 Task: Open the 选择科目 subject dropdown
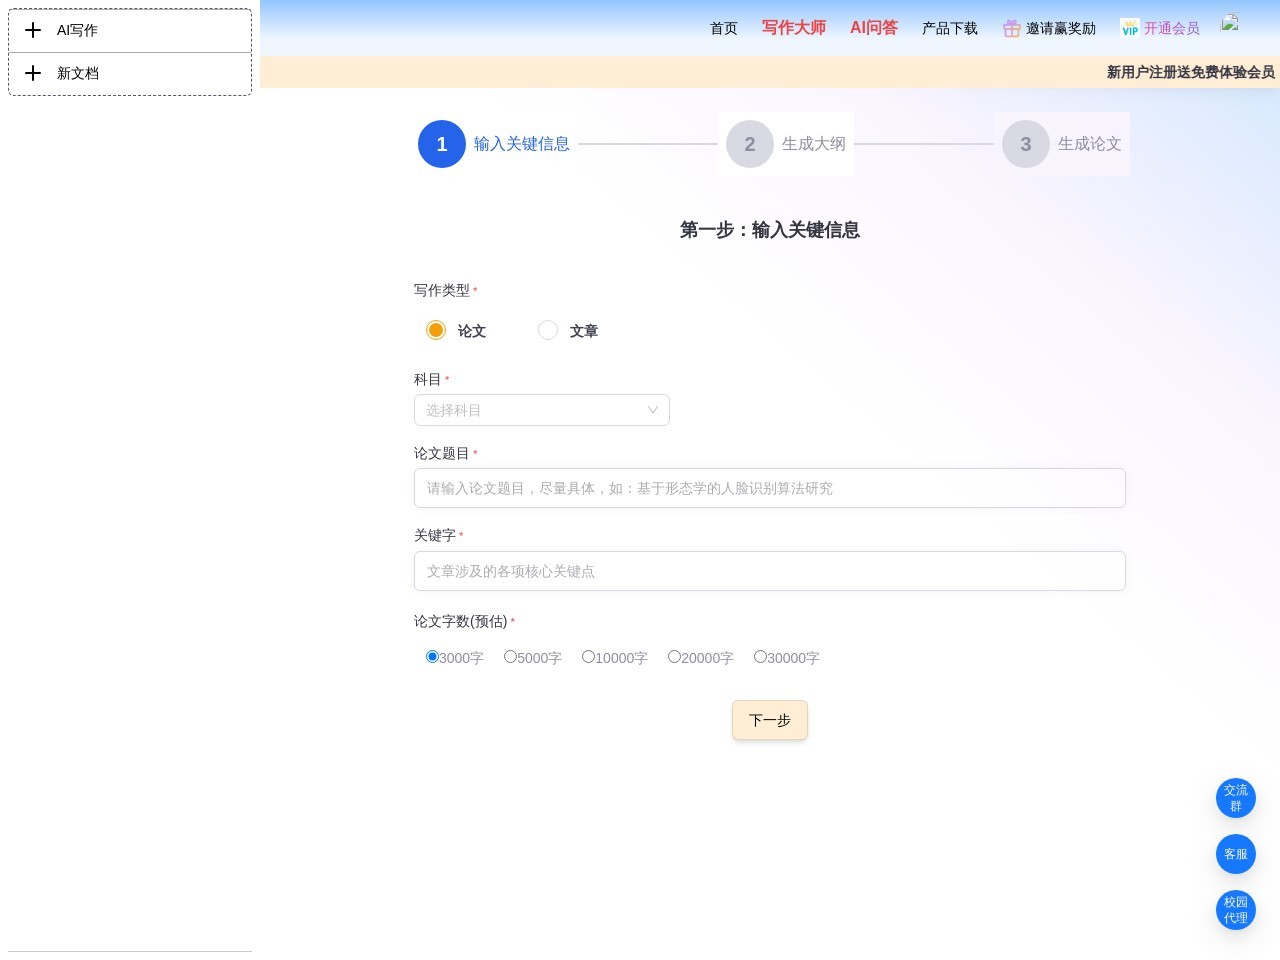pyautogui.click(x=542, y=410)
